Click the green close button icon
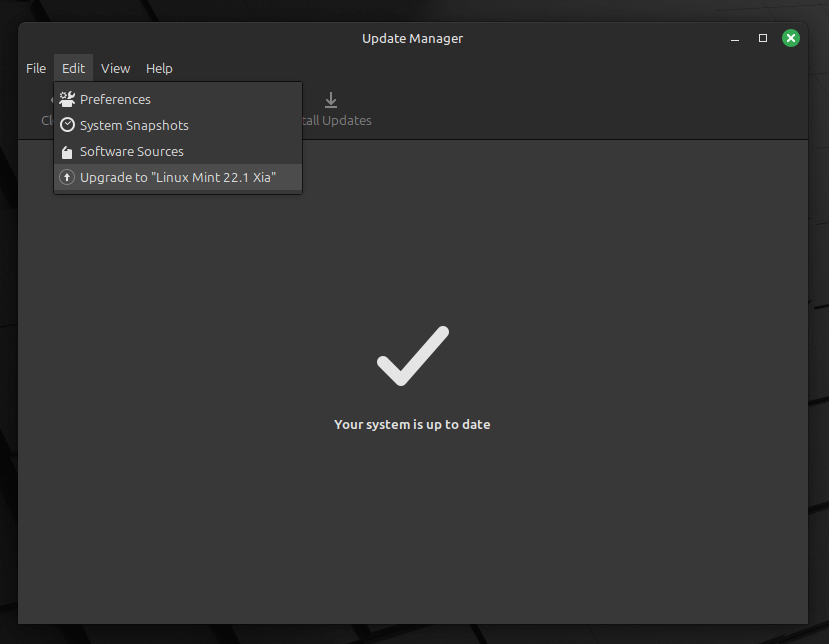Viewport: 829px width, 644px height. coord(791,37)
